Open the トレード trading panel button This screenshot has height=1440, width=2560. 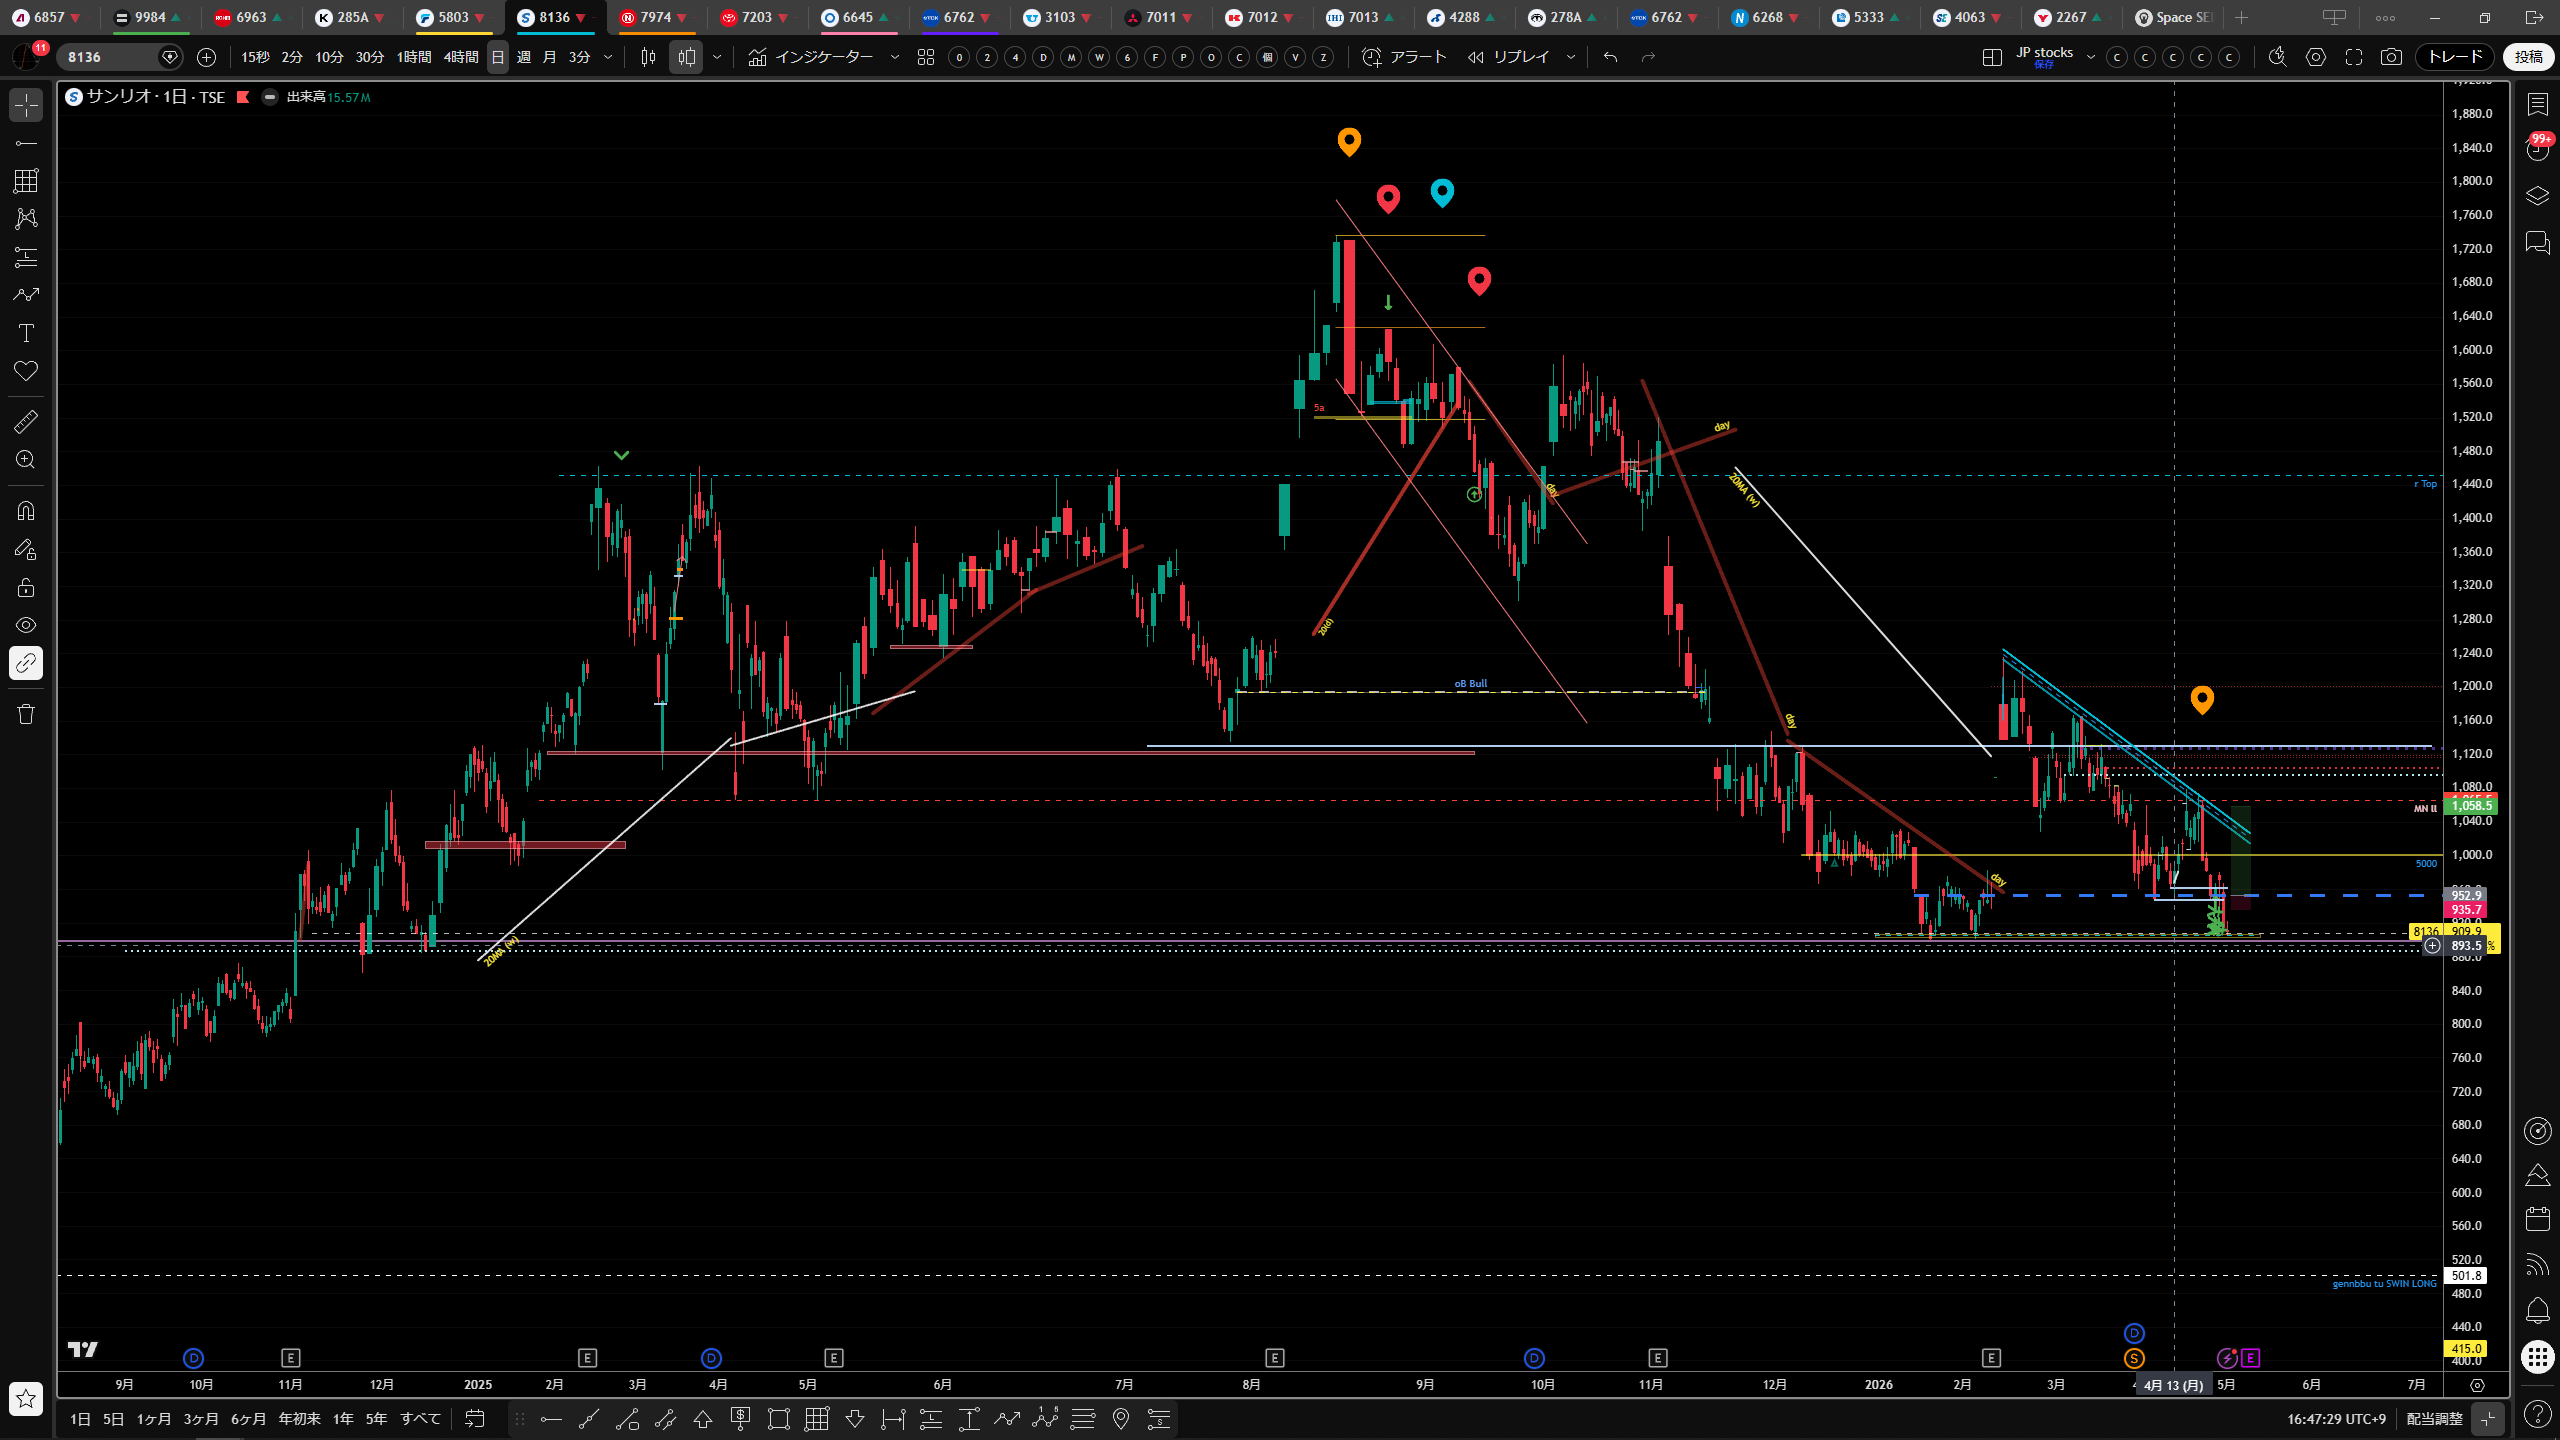pos(2455,57)
